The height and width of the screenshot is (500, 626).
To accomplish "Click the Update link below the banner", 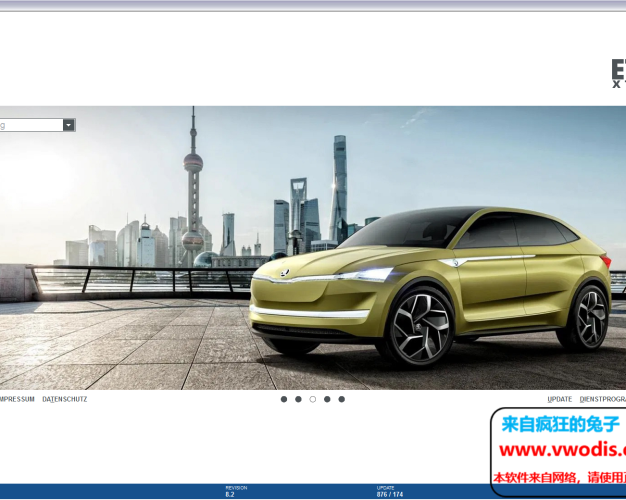I will pyautogui.click(x=560, y=399).
